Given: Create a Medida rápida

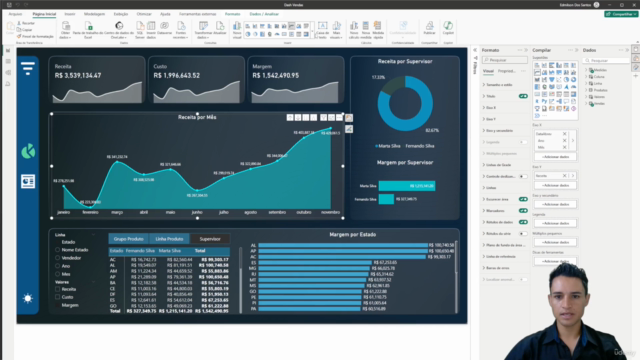Looking at the screenshot, I should [378, 30].
